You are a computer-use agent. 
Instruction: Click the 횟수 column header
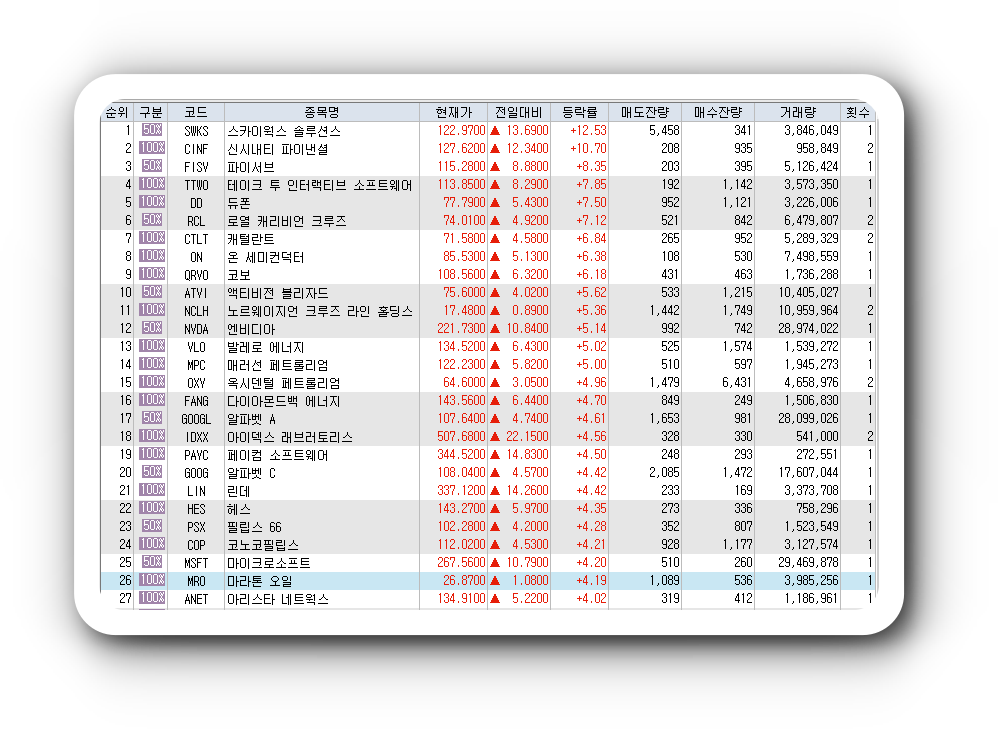[x=857, y=112]
